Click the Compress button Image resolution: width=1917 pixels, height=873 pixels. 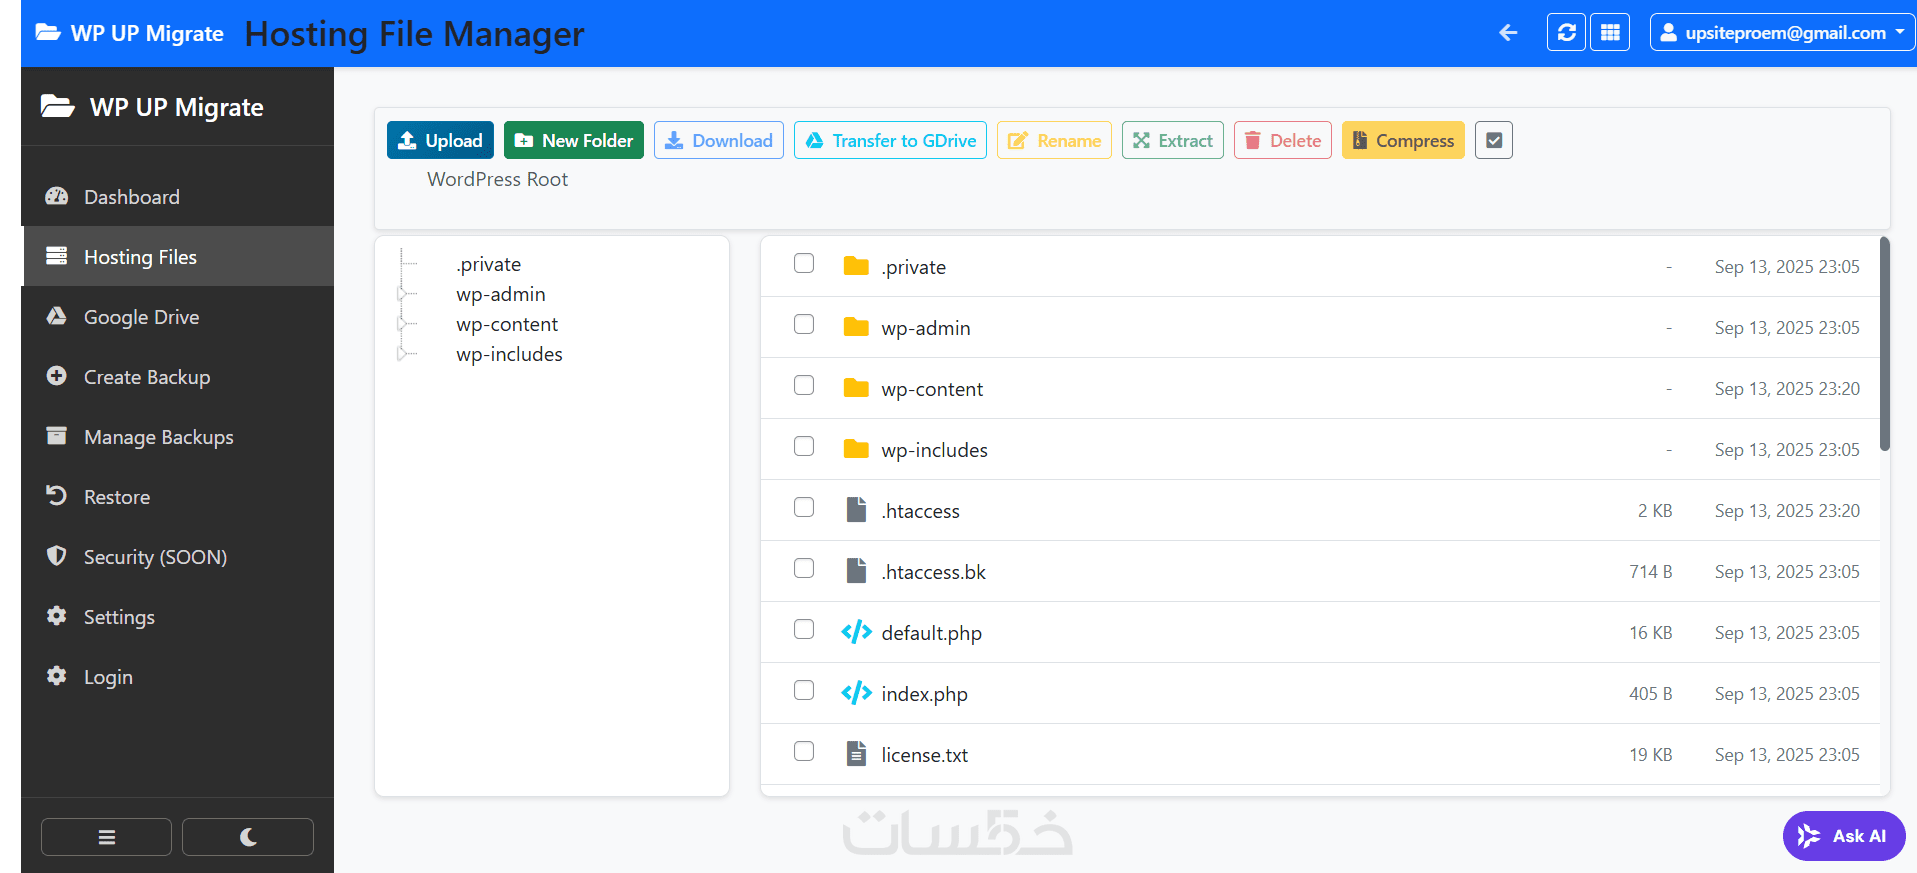(x=1403, y=140)
